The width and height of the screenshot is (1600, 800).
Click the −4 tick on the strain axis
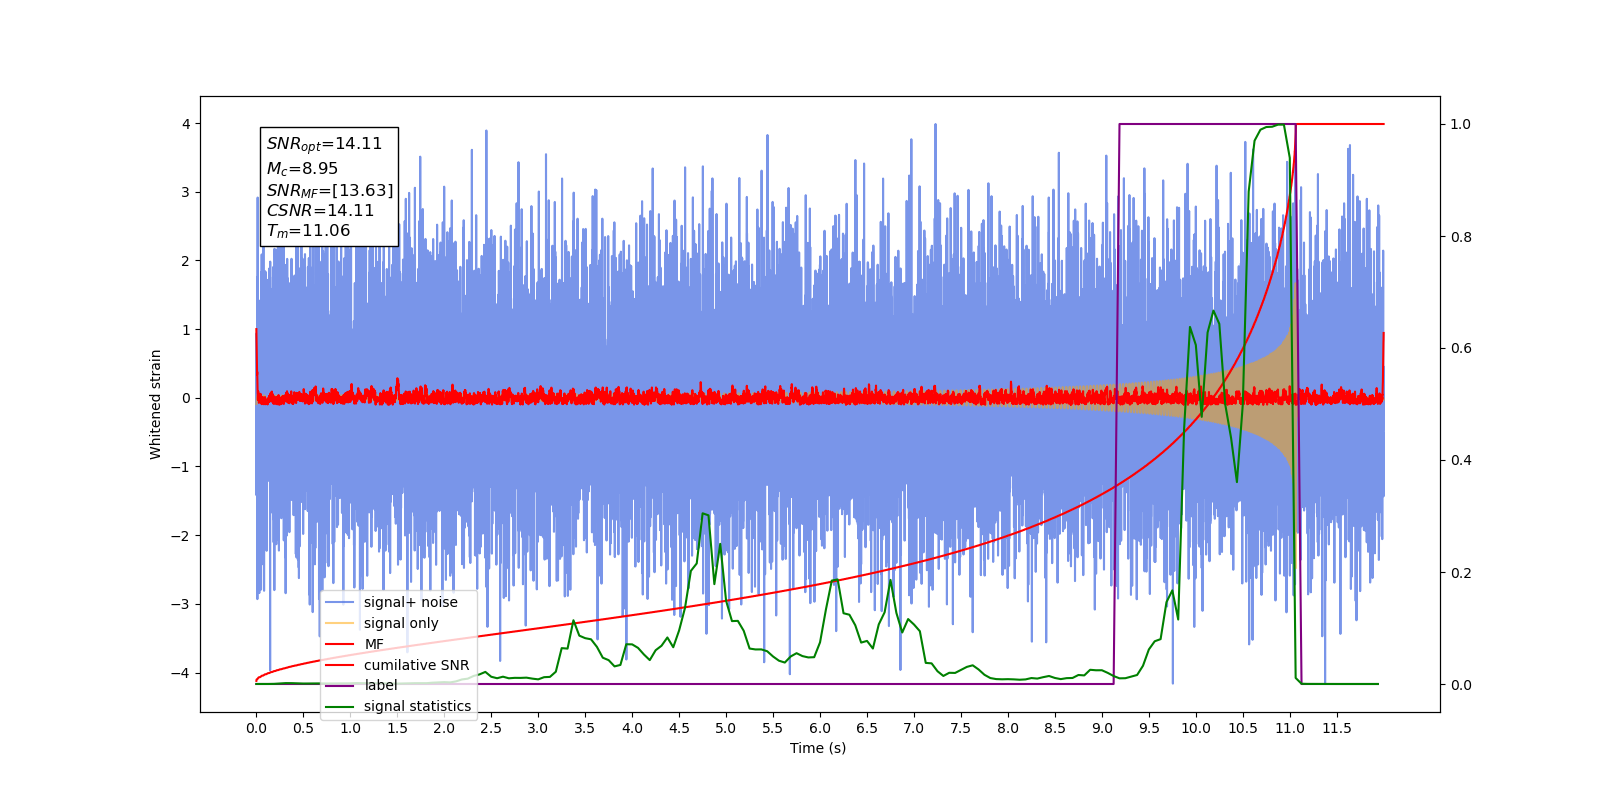pos(180,673)
